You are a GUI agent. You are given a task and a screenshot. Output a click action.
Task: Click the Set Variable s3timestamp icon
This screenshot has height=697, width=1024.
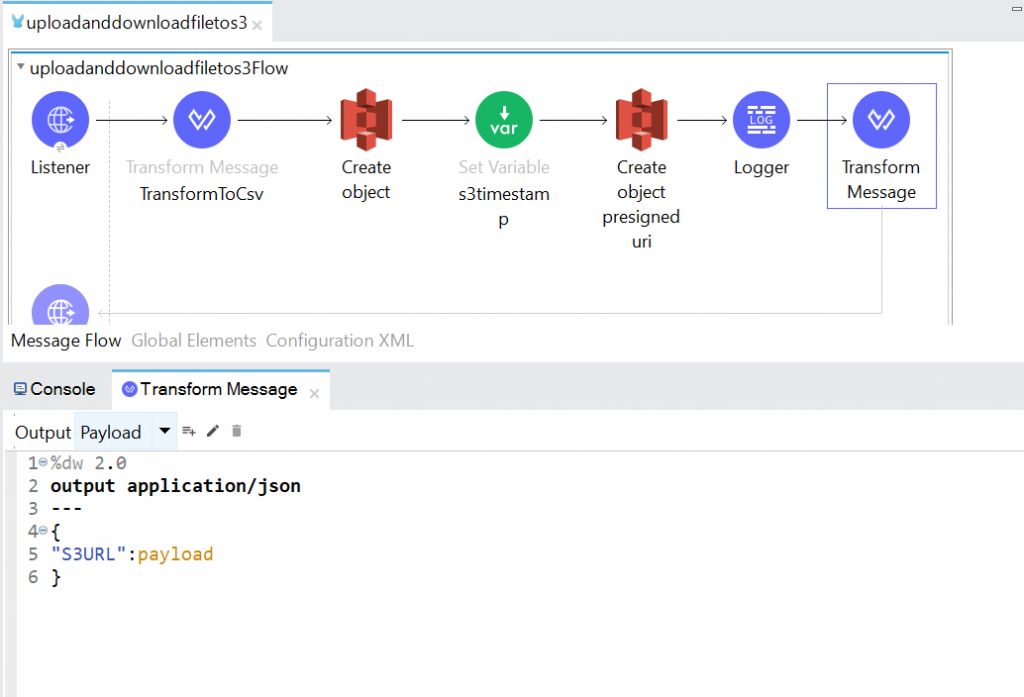(x=504, y=119)
